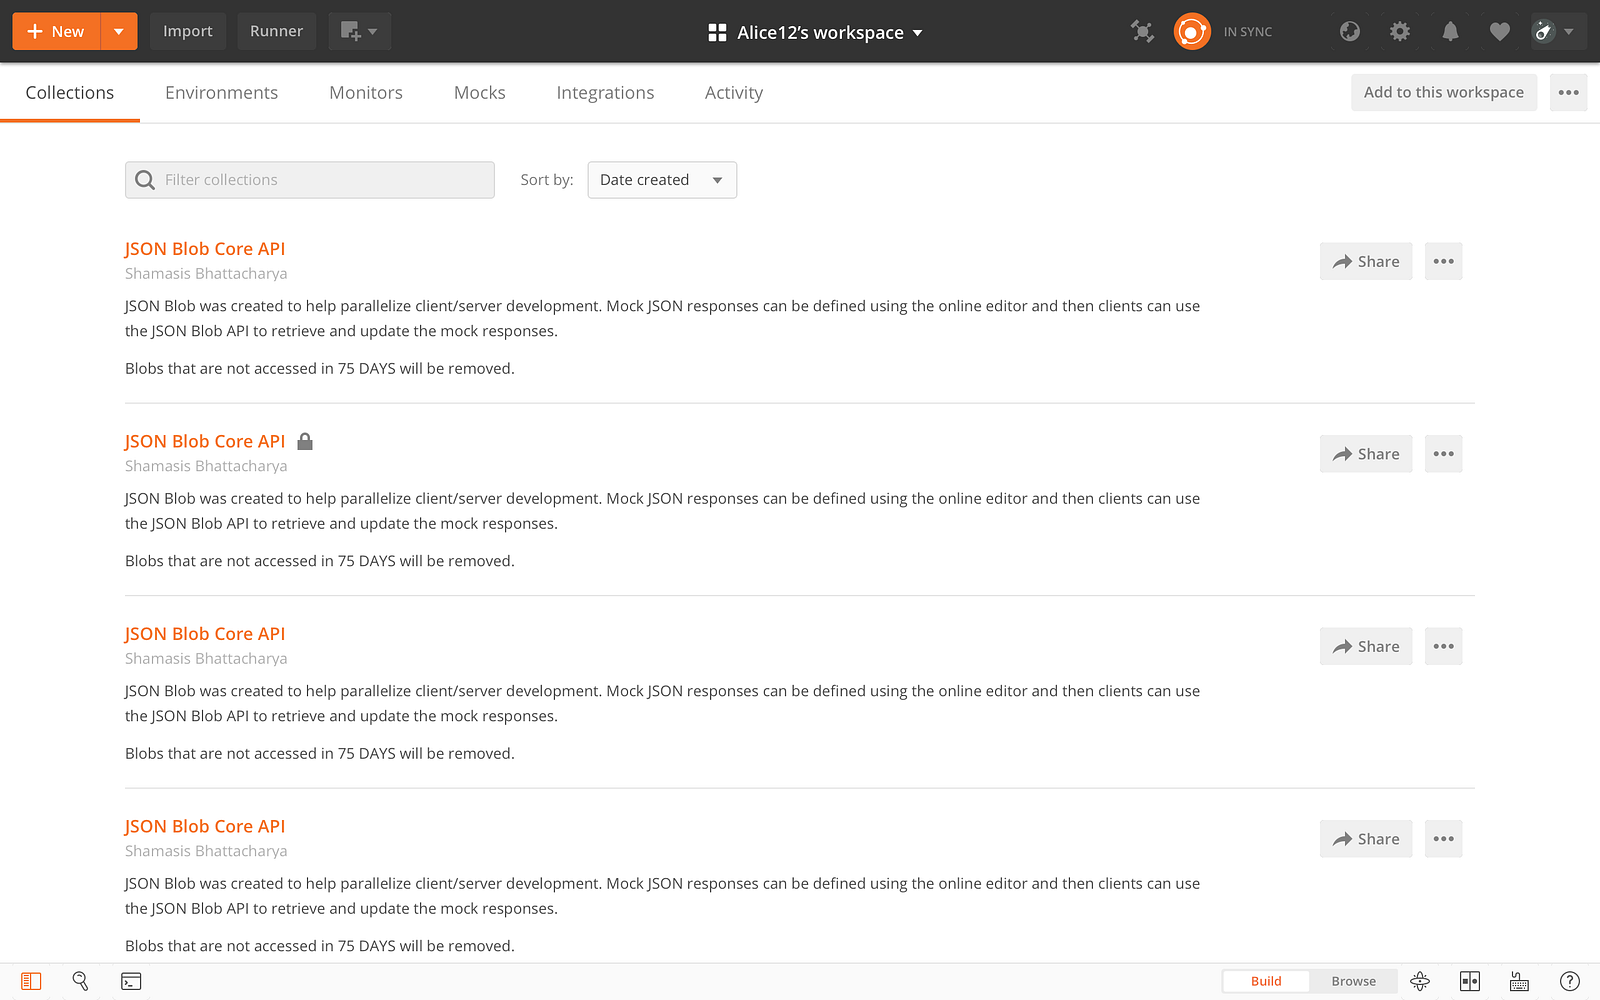Switch to Build mode
Screen dimensions: 1600x1000
click(x=1265, y=981)
